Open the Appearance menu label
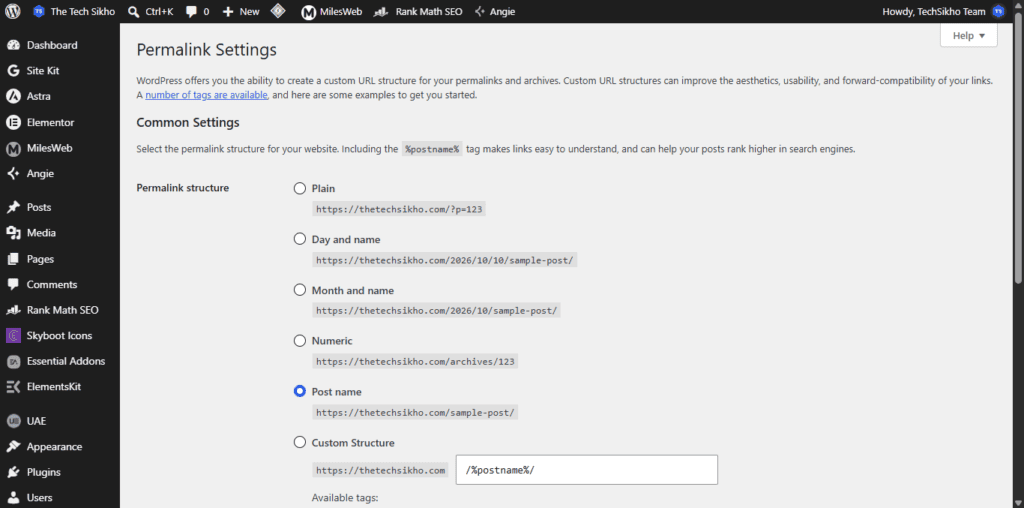The height and width of the screenshot is (508, 1024). (54, 447)
